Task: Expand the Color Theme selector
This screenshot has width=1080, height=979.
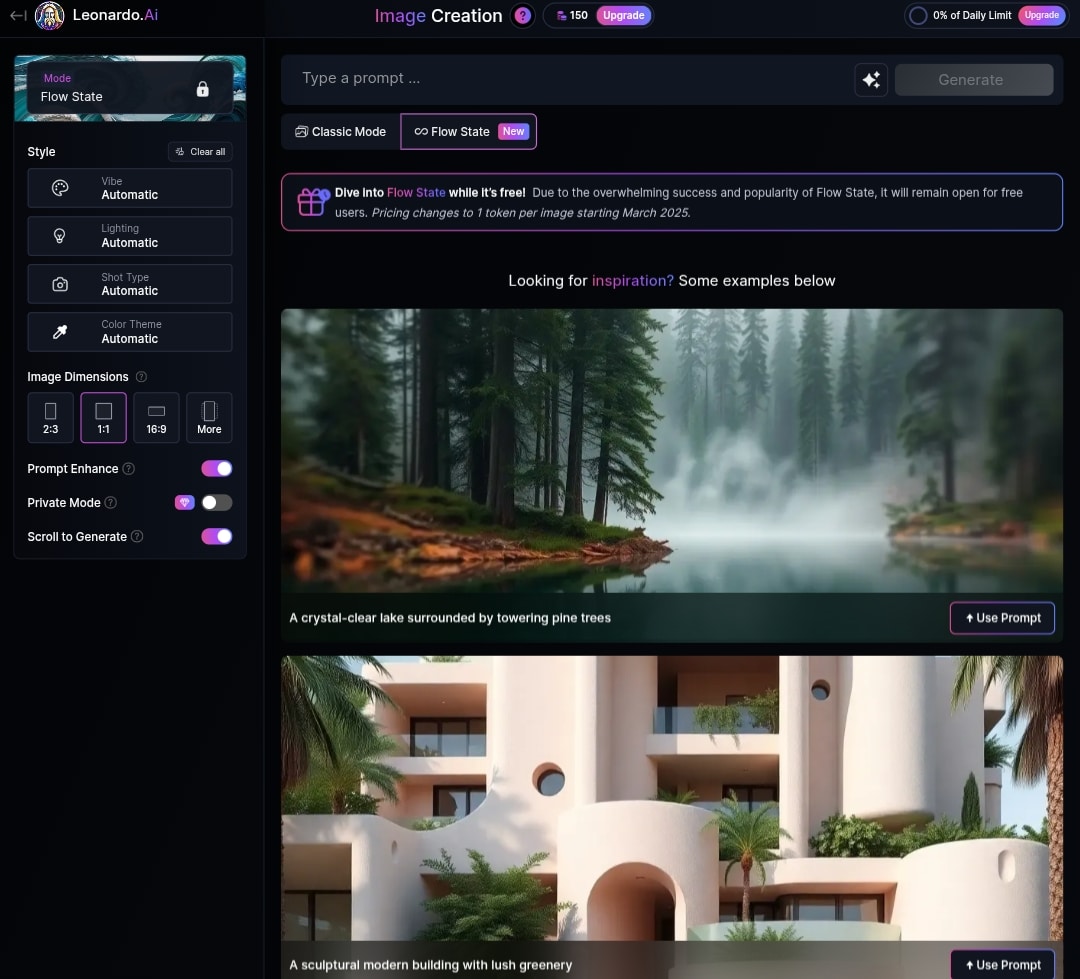Action: [x=129, y=331]
